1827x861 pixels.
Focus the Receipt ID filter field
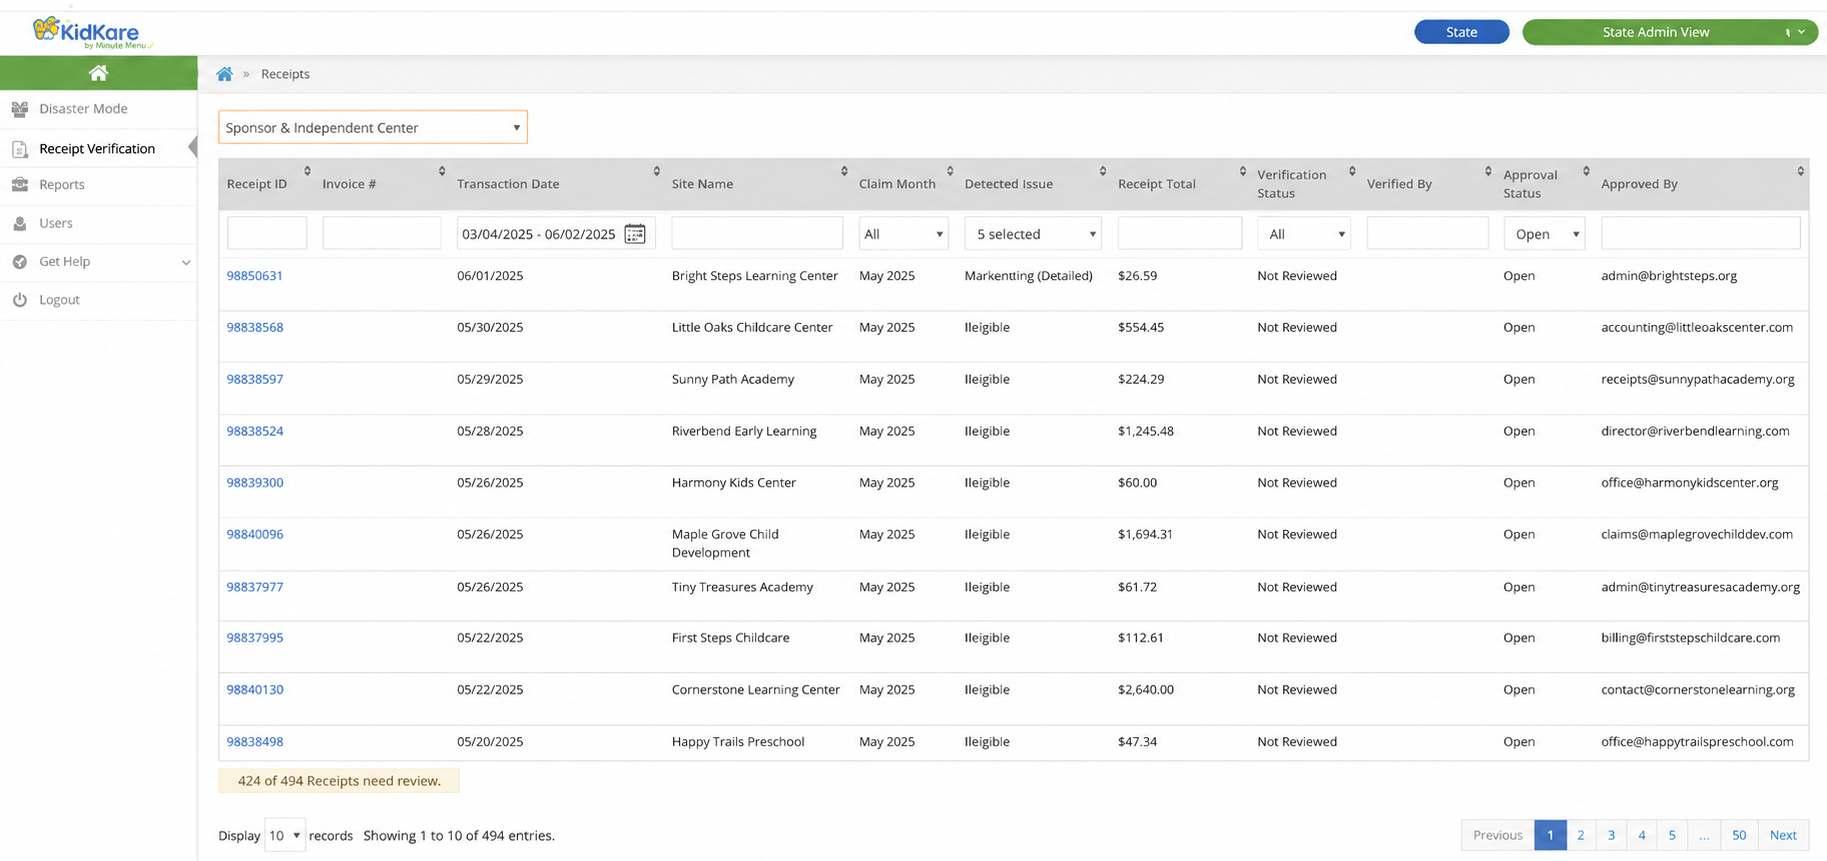[x=267, y=233]
